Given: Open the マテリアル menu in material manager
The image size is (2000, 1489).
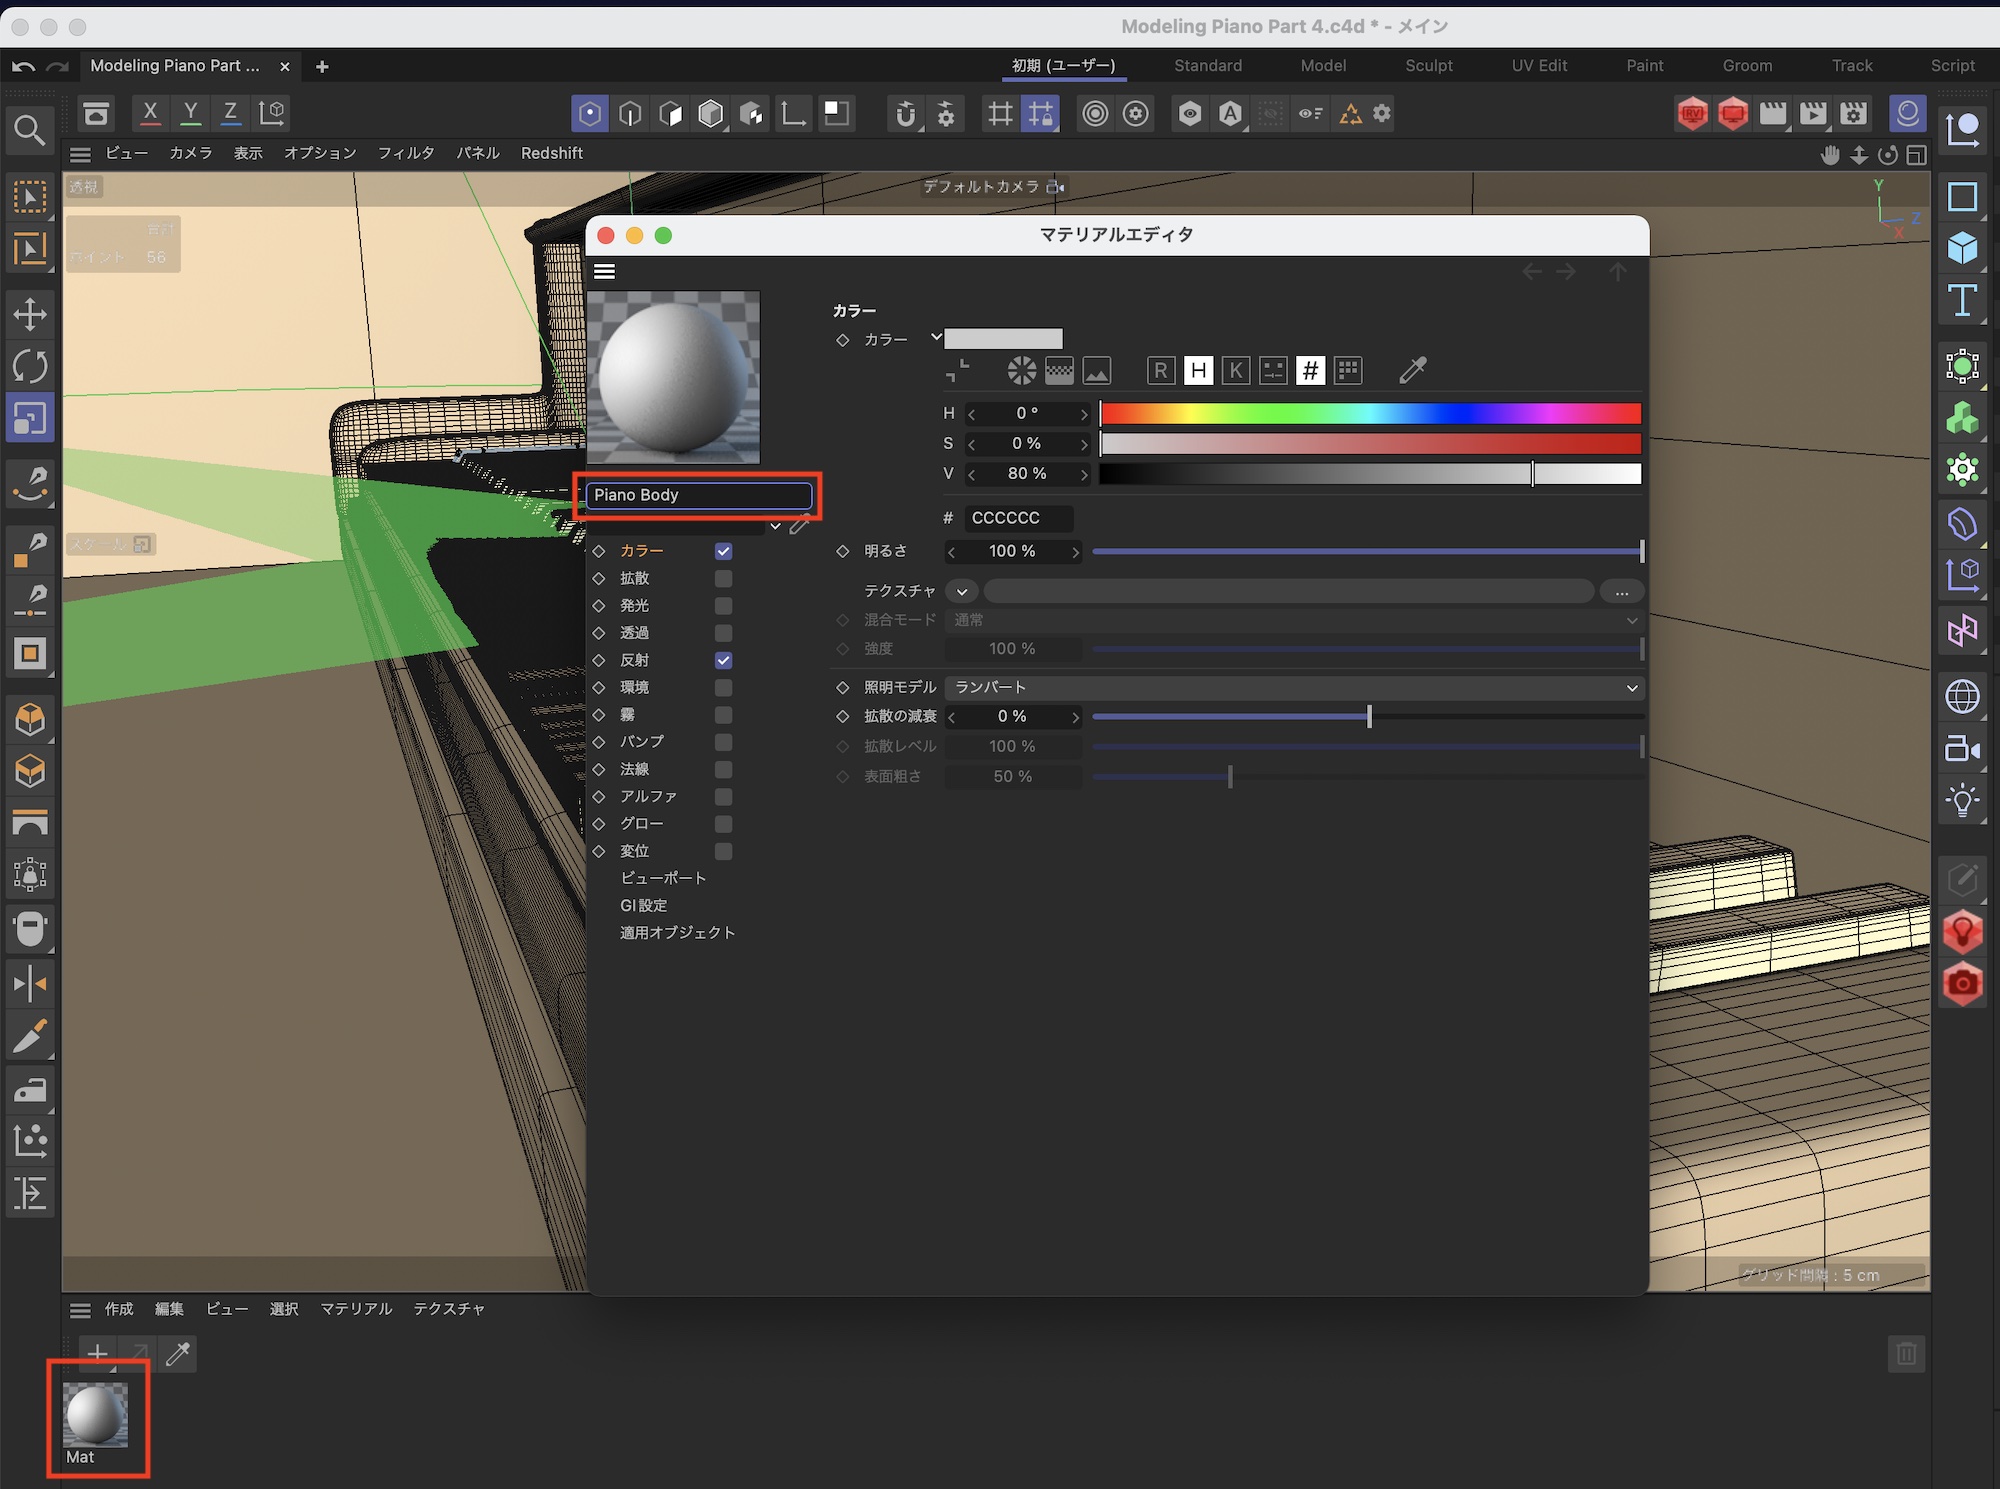Looking at the screenshot, I should pos(356,1309).
